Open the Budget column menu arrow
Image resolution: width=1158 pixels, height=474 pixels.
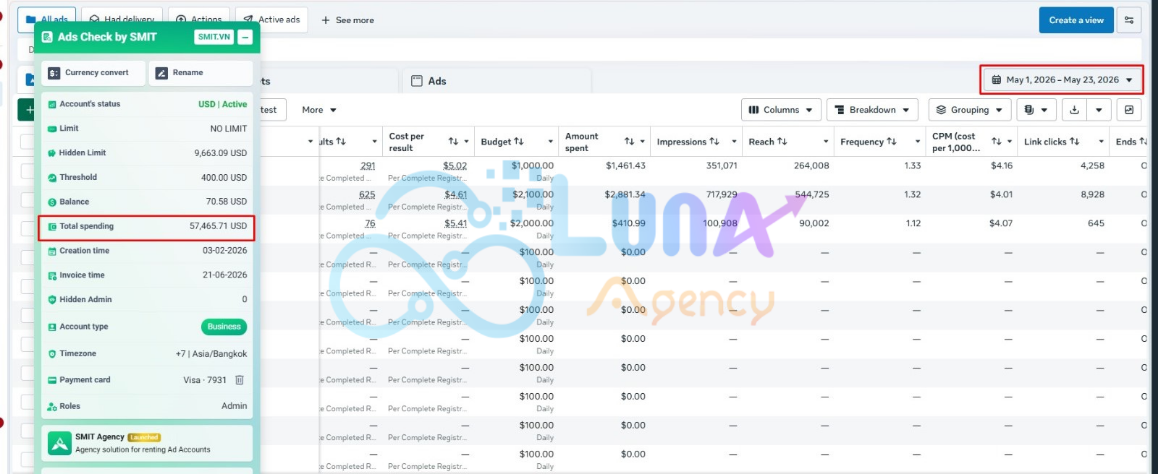pyautogui.click(x=550, y=142)
